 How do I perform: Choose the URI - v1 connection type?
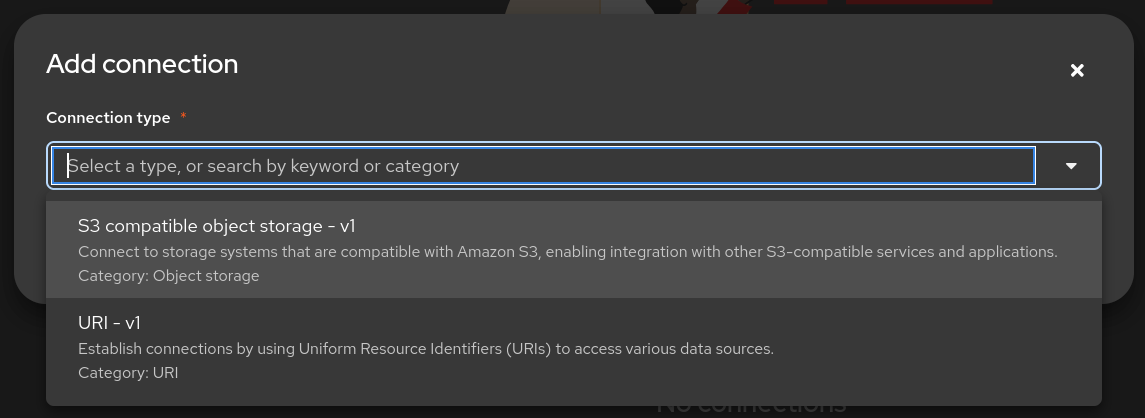tap(573, 347)
